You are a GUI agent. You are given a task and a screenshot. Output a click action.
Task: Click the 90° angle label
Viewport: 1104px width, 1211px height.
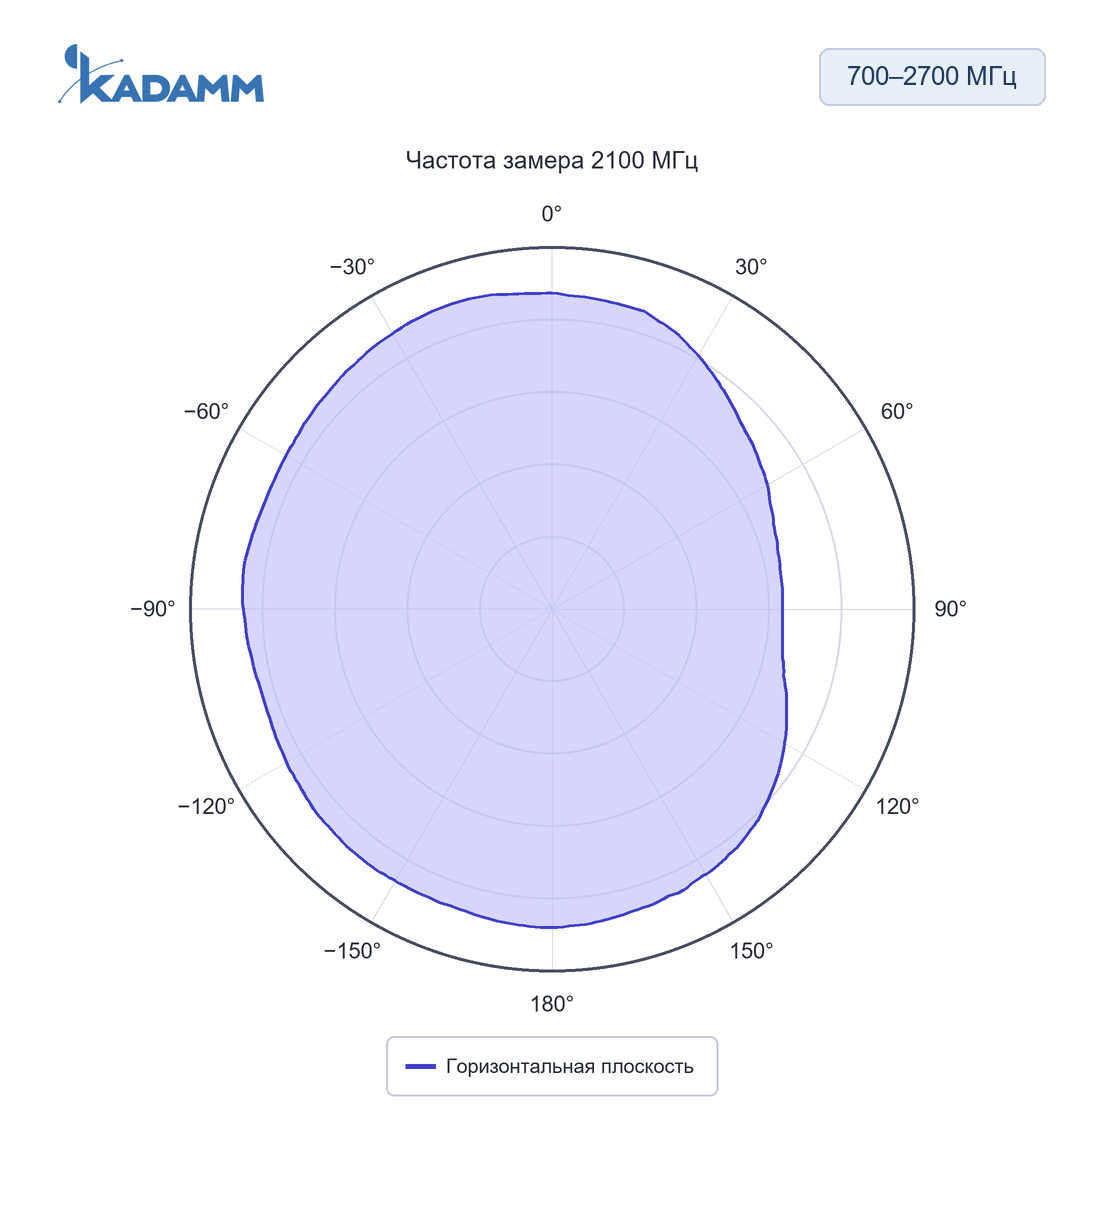[950, 609]
